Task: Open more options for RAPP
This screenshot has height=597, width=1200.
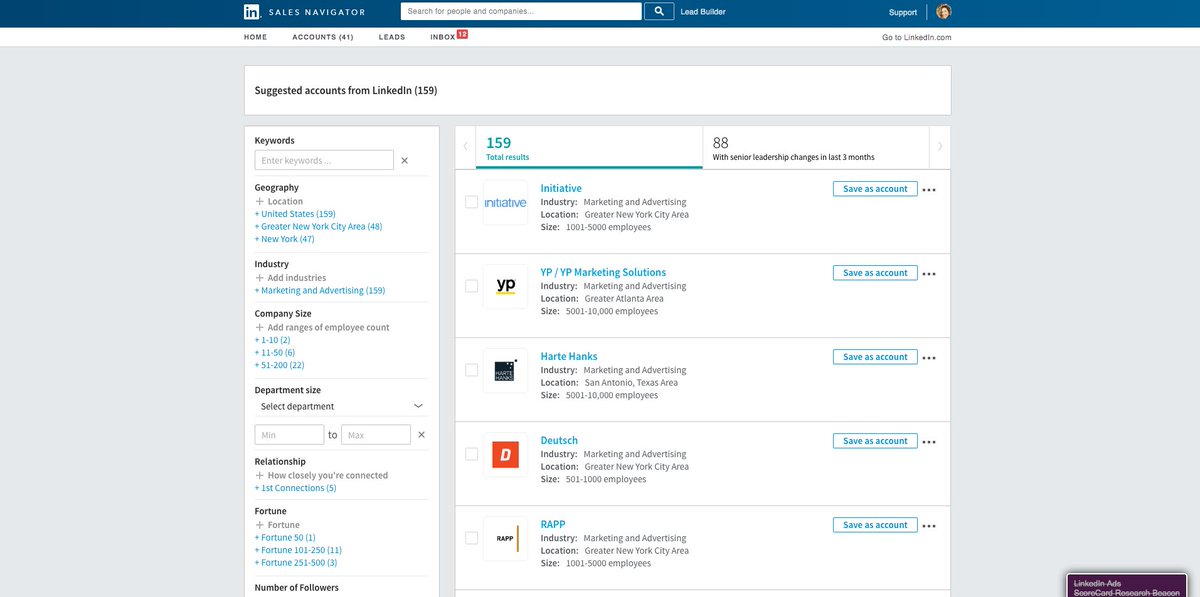Action: (929, 526)
